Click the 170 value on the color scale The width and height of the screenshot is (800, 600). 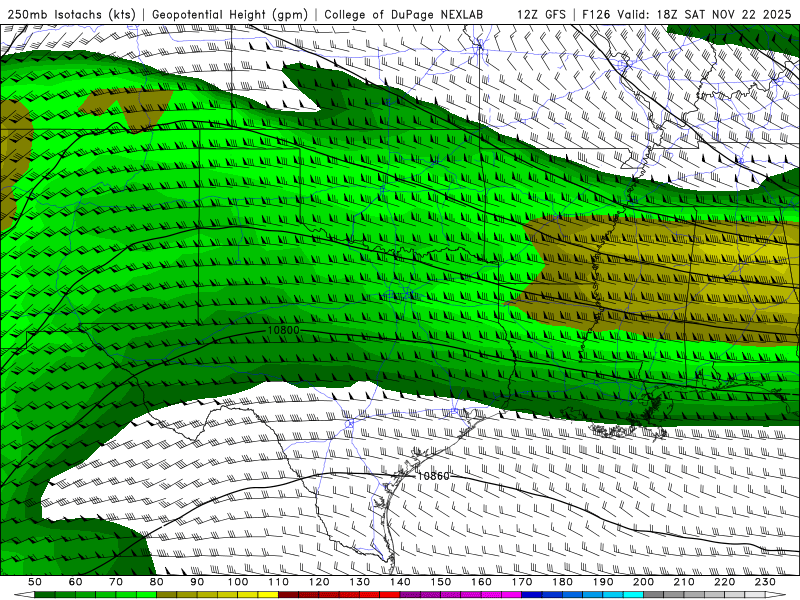click(x=522, y=582)
